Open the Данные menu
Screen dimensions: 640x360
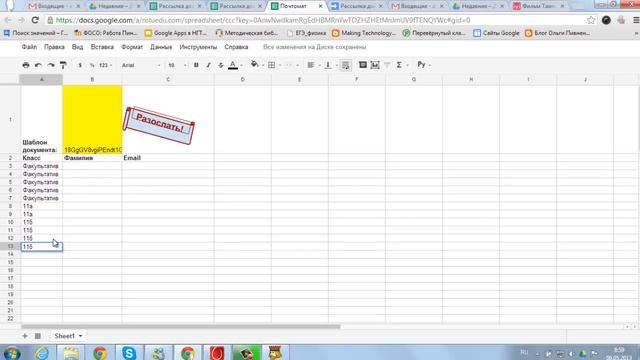(x=161, y=47)
